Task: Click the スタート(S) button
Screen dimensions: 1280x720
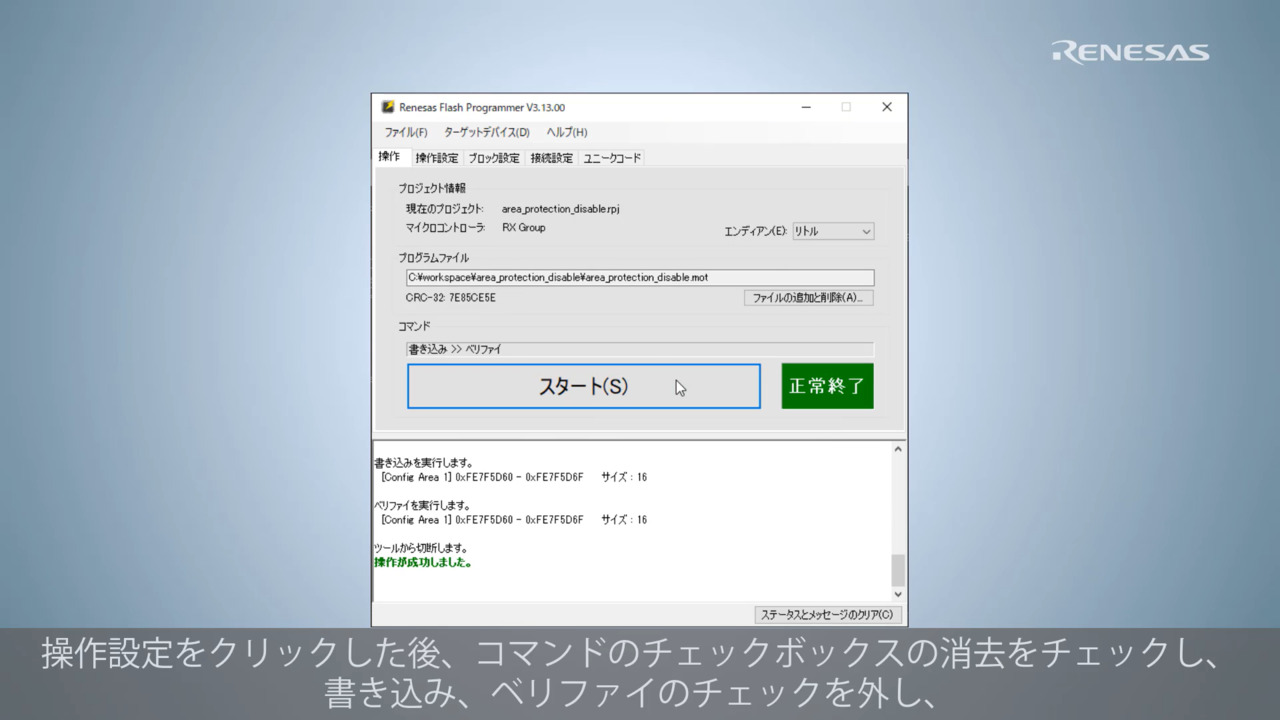Action: (x=584, y=386)
